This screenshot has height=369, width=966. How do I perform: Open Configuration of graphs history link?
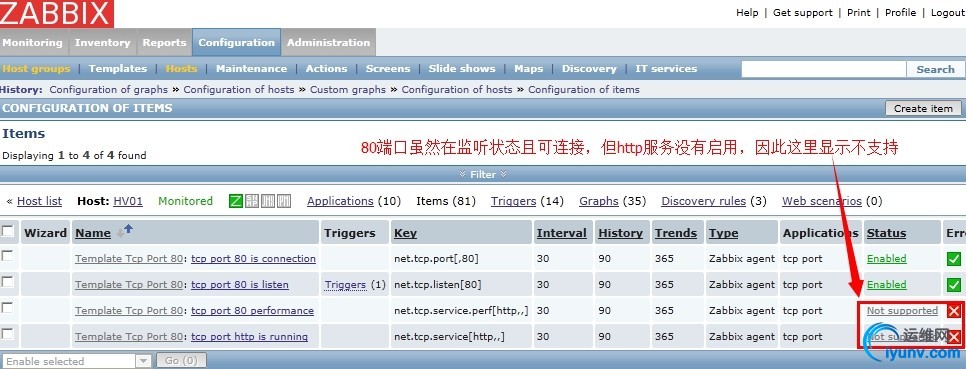(108, 89)
